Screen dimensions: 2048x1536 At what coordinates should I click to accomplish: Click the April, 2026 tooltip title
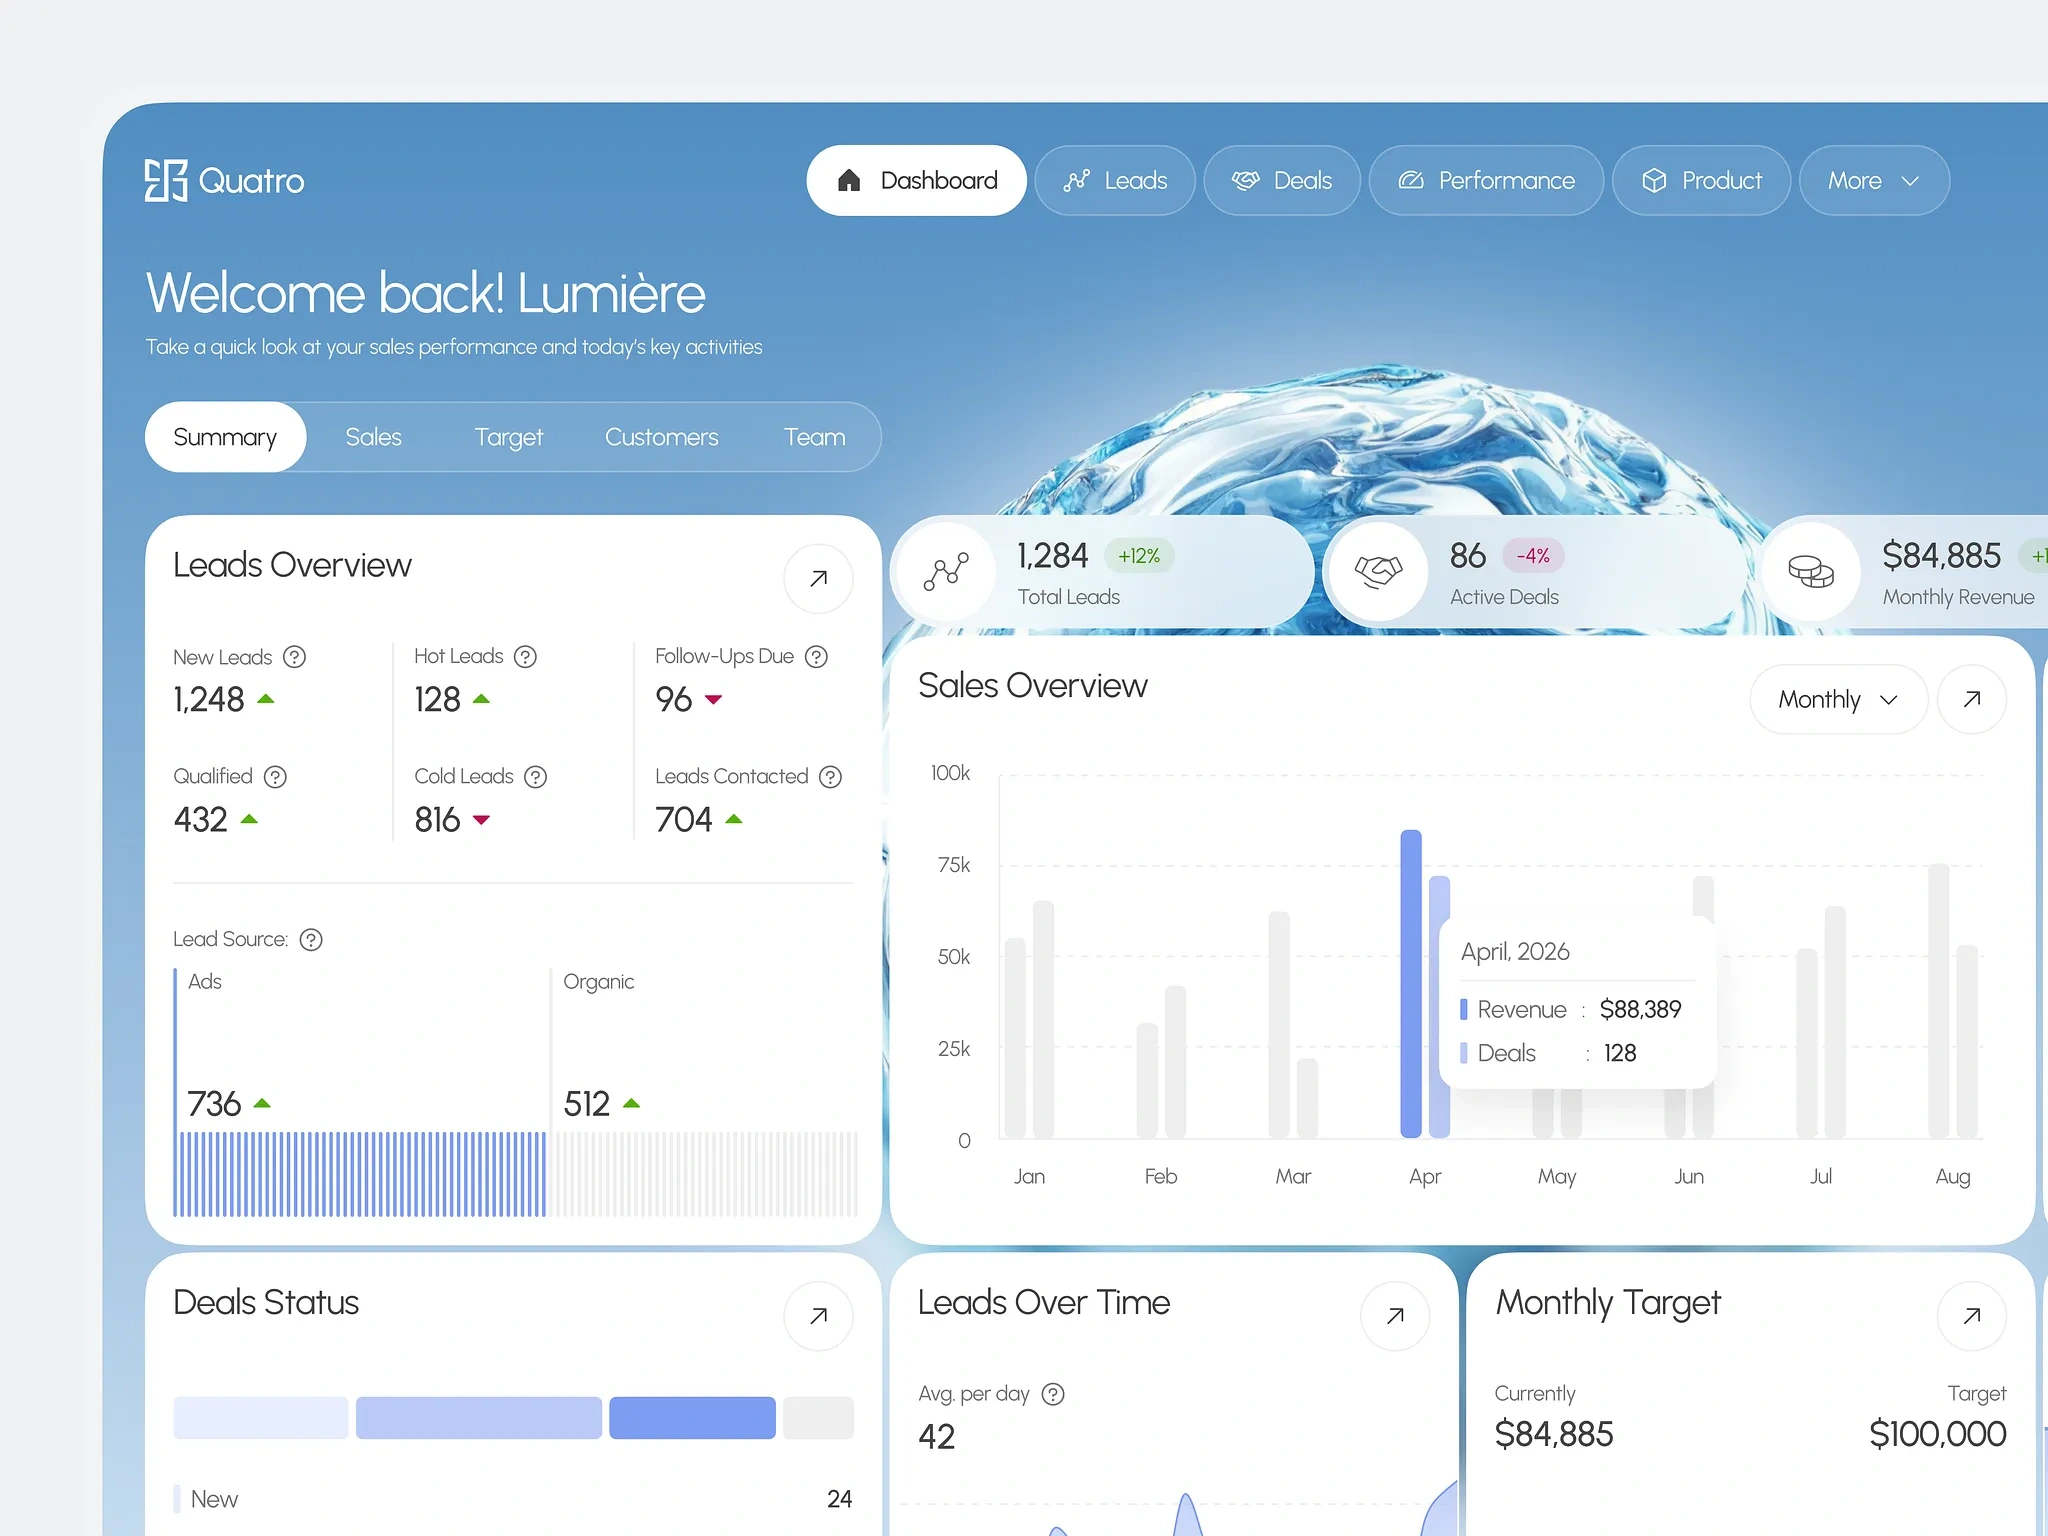(1515, 952)
